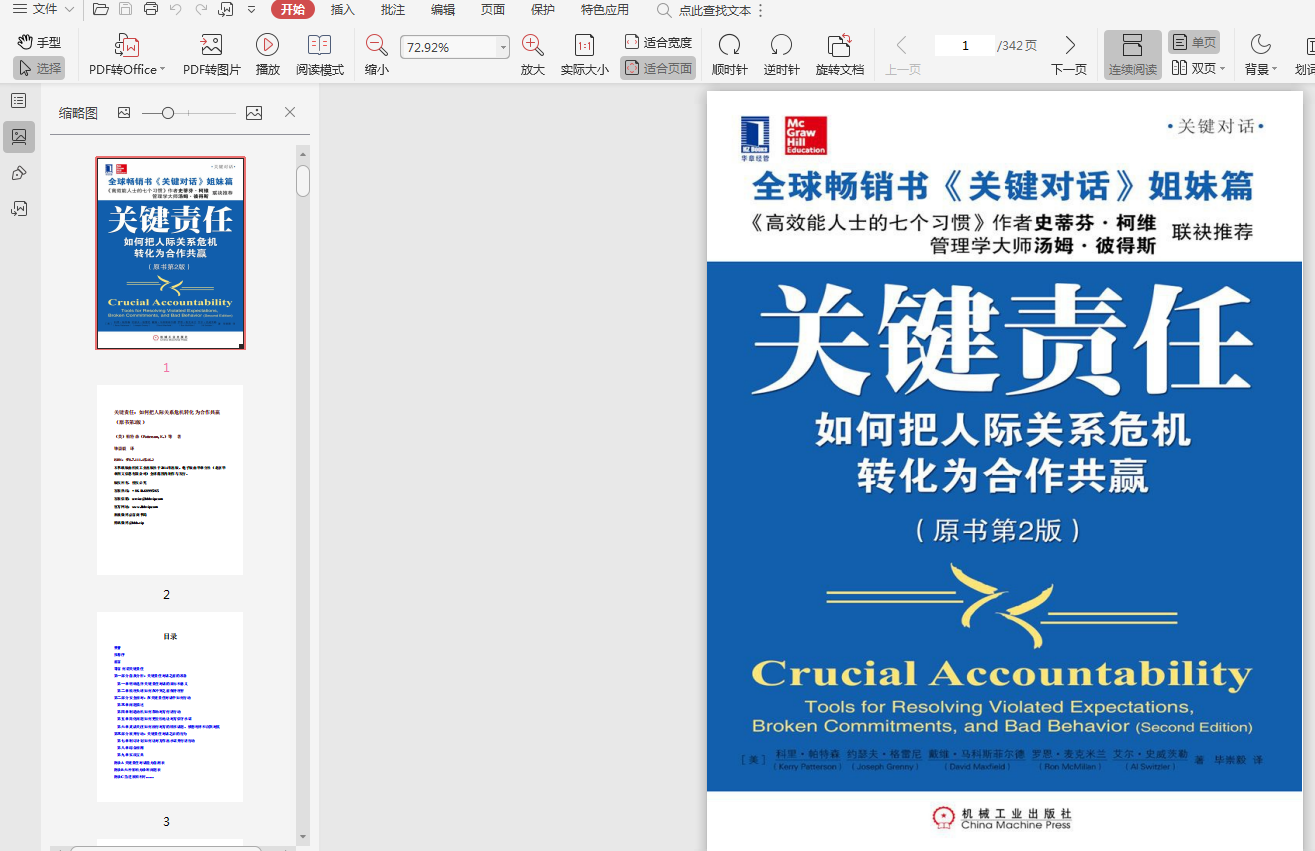Rotate page clockwise (顺时针)
The height and width of the screenshot is (851, 1315).
click(730, 55)
